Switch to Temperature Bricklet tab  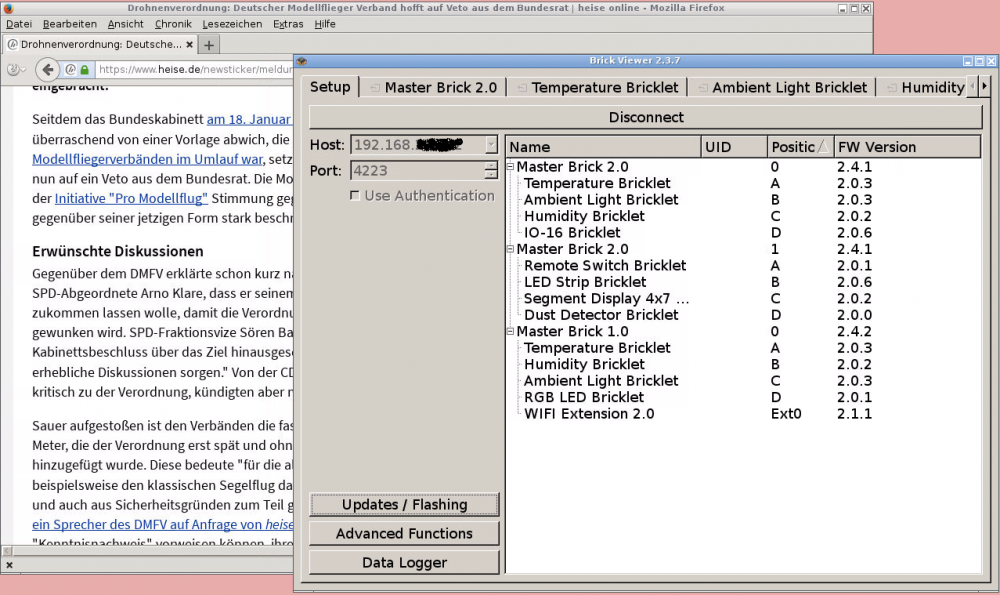(x=598, y=87)
